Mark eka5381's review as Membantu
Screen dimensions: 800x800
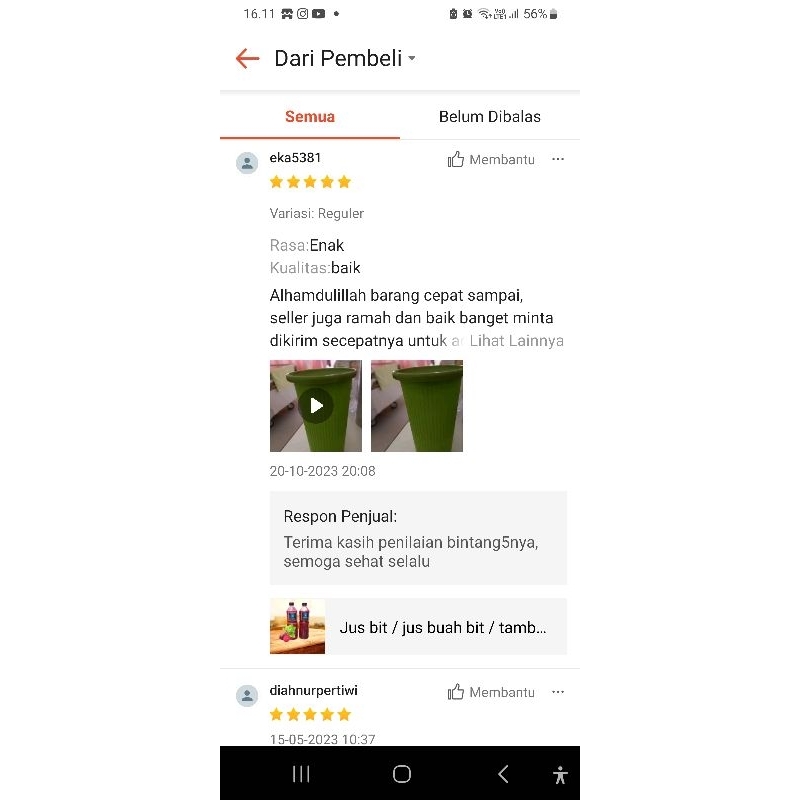[491, 160]
